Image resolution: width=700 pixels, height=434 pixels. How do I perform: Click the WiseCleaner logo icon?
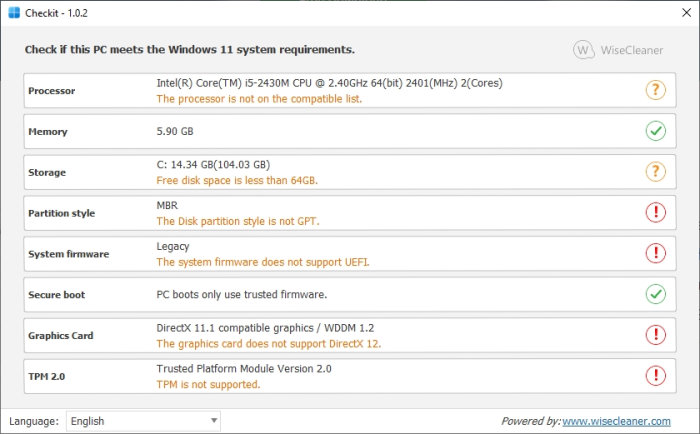(583, 50)
